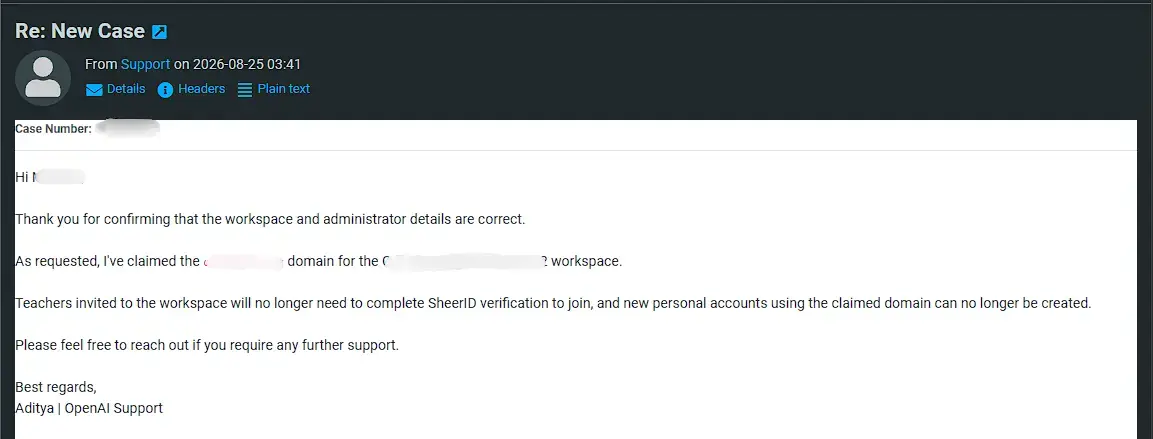Screen dimensions: 1153x439
Task: Click the Case Number label
Action: pyautogui.click(x=54, y=129)
